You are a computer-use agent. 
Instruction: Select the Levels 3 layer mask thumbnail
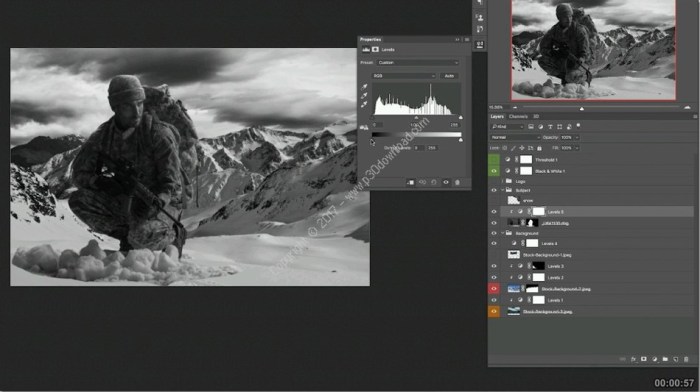(x=539, y=266)
